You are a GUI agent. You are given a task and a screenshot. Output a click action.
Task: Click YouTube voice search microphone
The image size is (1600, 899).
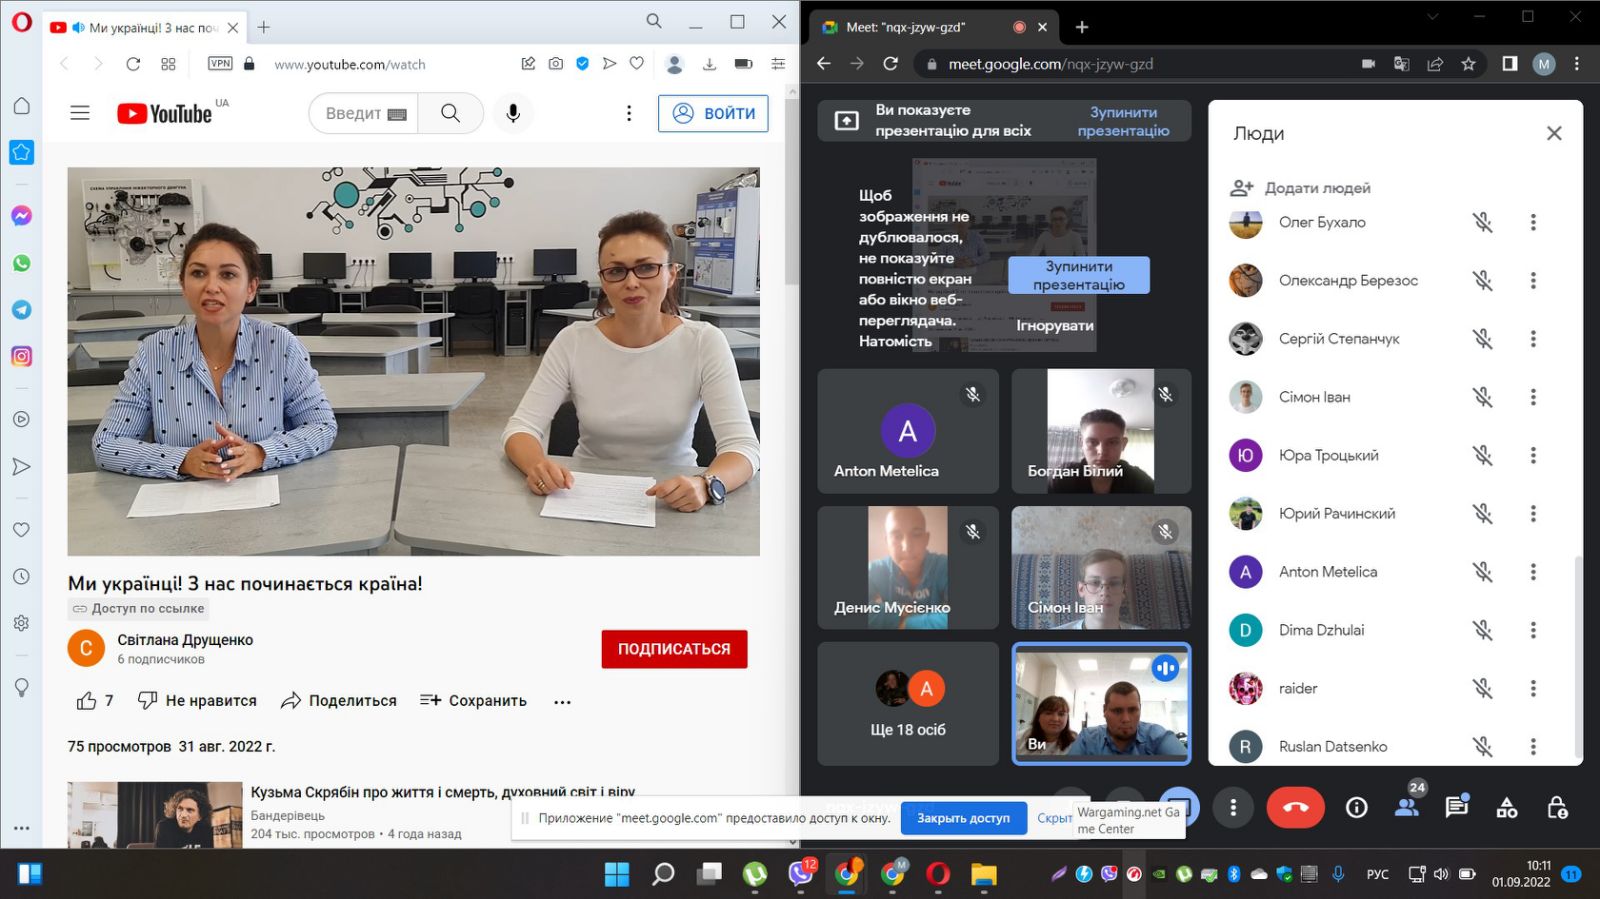[x=513, y=113]
